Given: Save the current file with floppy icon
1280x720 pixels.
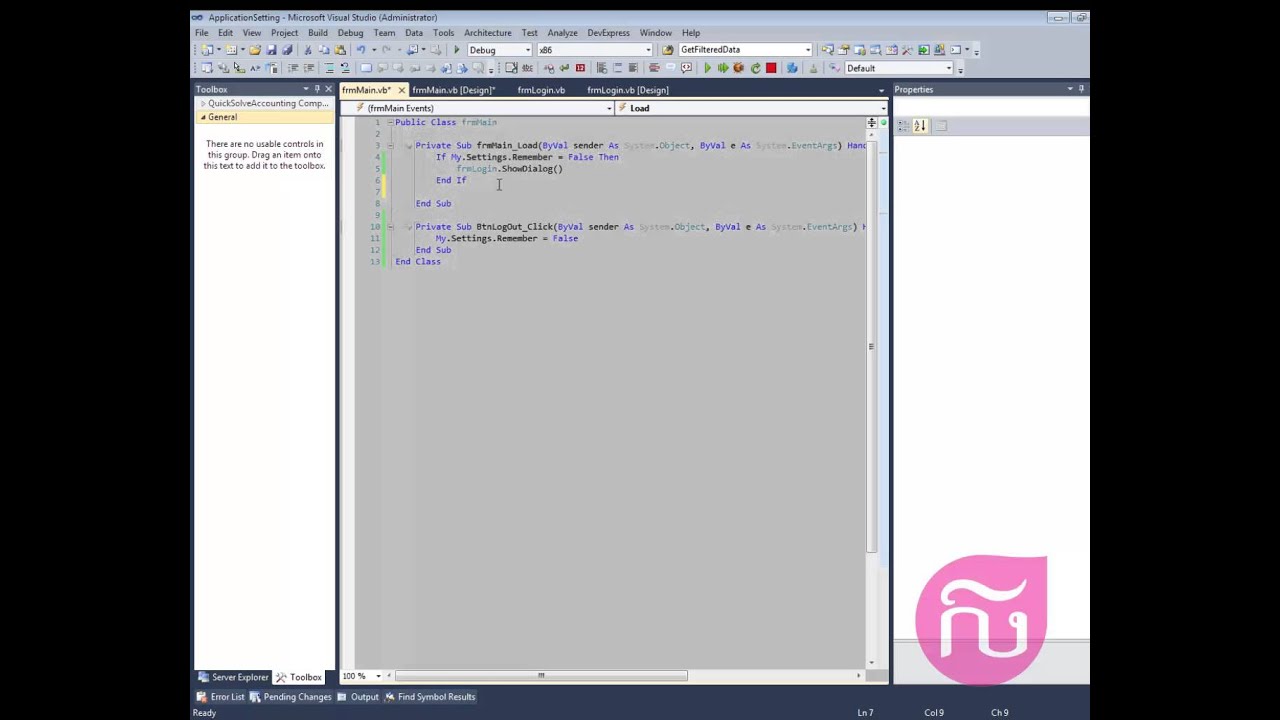Looking at the screenshot, I should coord(271,50).
